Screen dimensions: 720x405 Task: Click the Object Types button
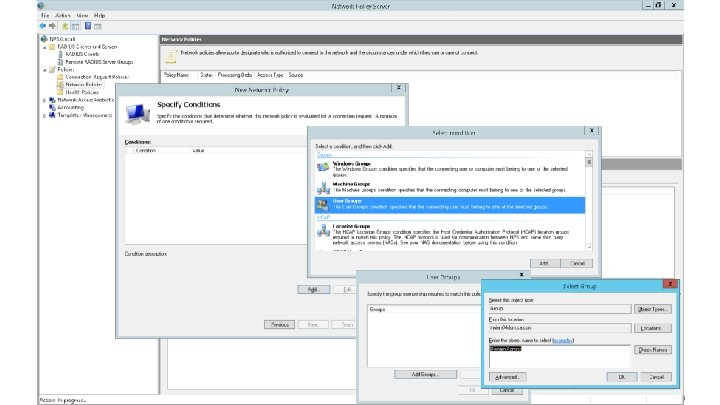652,309
